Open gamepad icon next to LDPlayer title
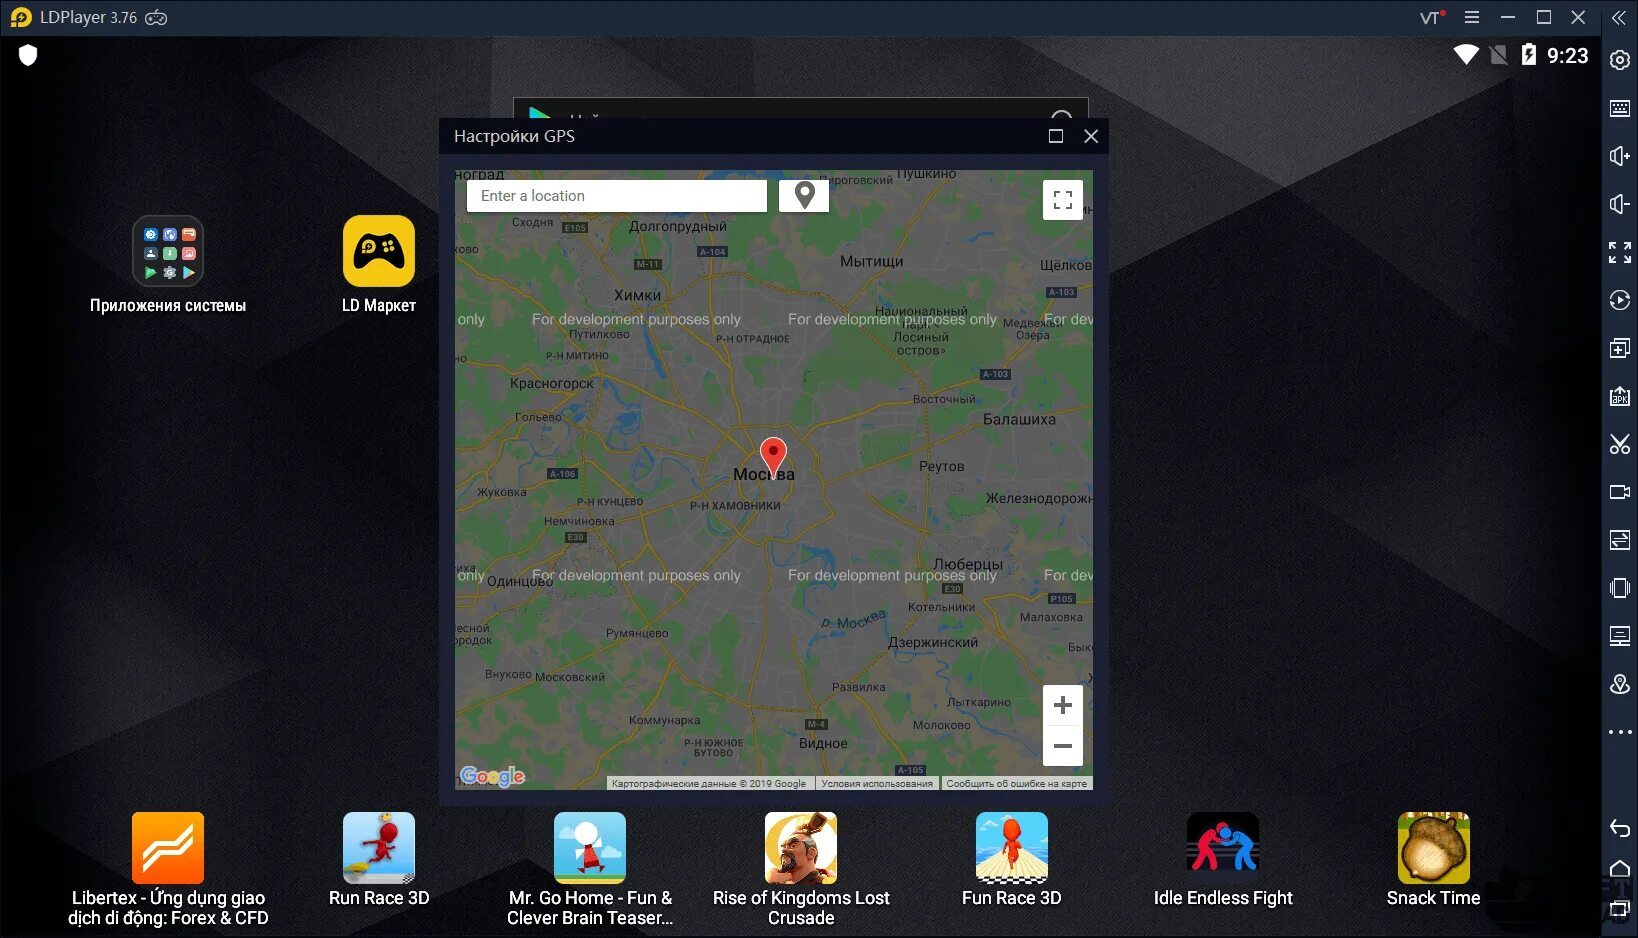The width and height of the screenshot is (1638, 938). [x=156, y=17]
